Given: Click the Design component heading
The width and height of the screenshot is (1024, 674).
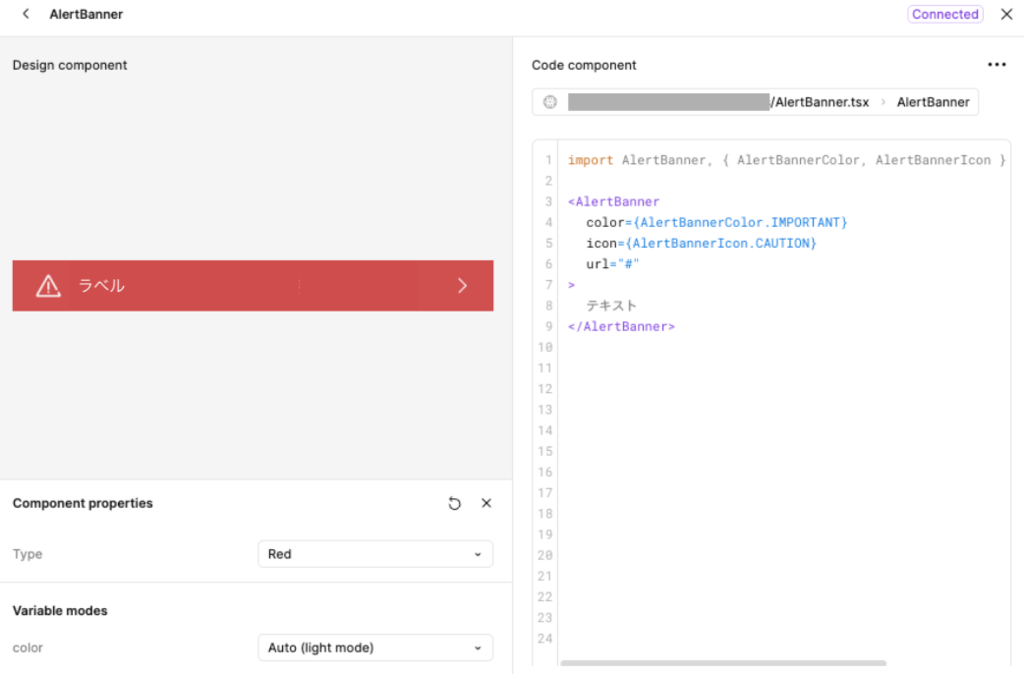Looking at the screenshot, I should click(x=70, y=65).
